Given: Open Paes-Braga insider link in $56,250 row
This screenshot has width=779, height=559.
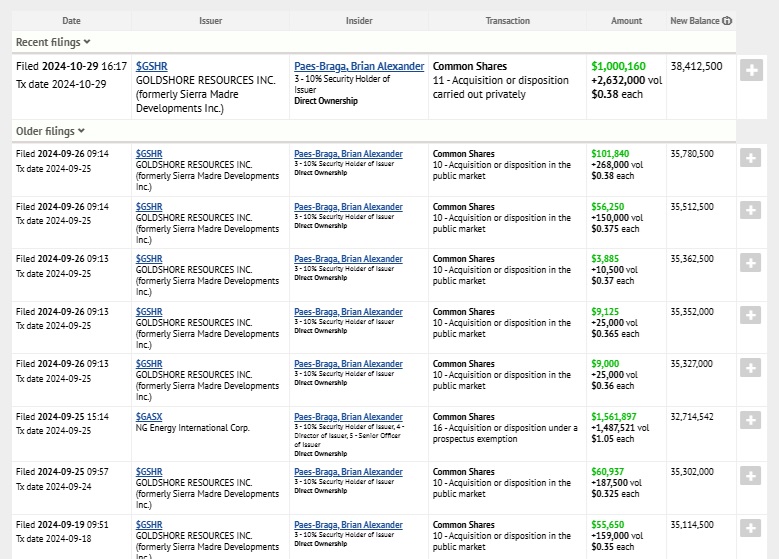Looking at the screenshot, I should point(348,207).
